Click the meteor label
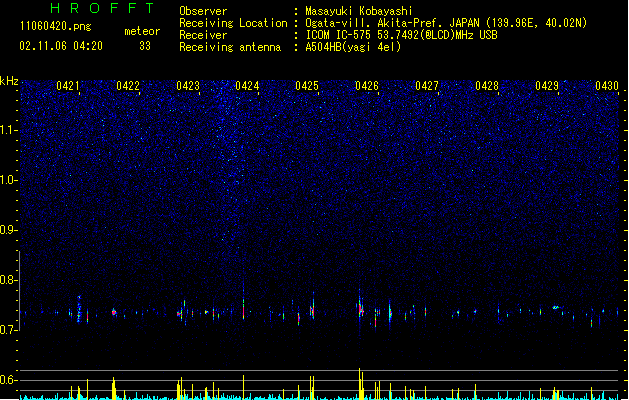Screen dimensions: 629x400 142,31
